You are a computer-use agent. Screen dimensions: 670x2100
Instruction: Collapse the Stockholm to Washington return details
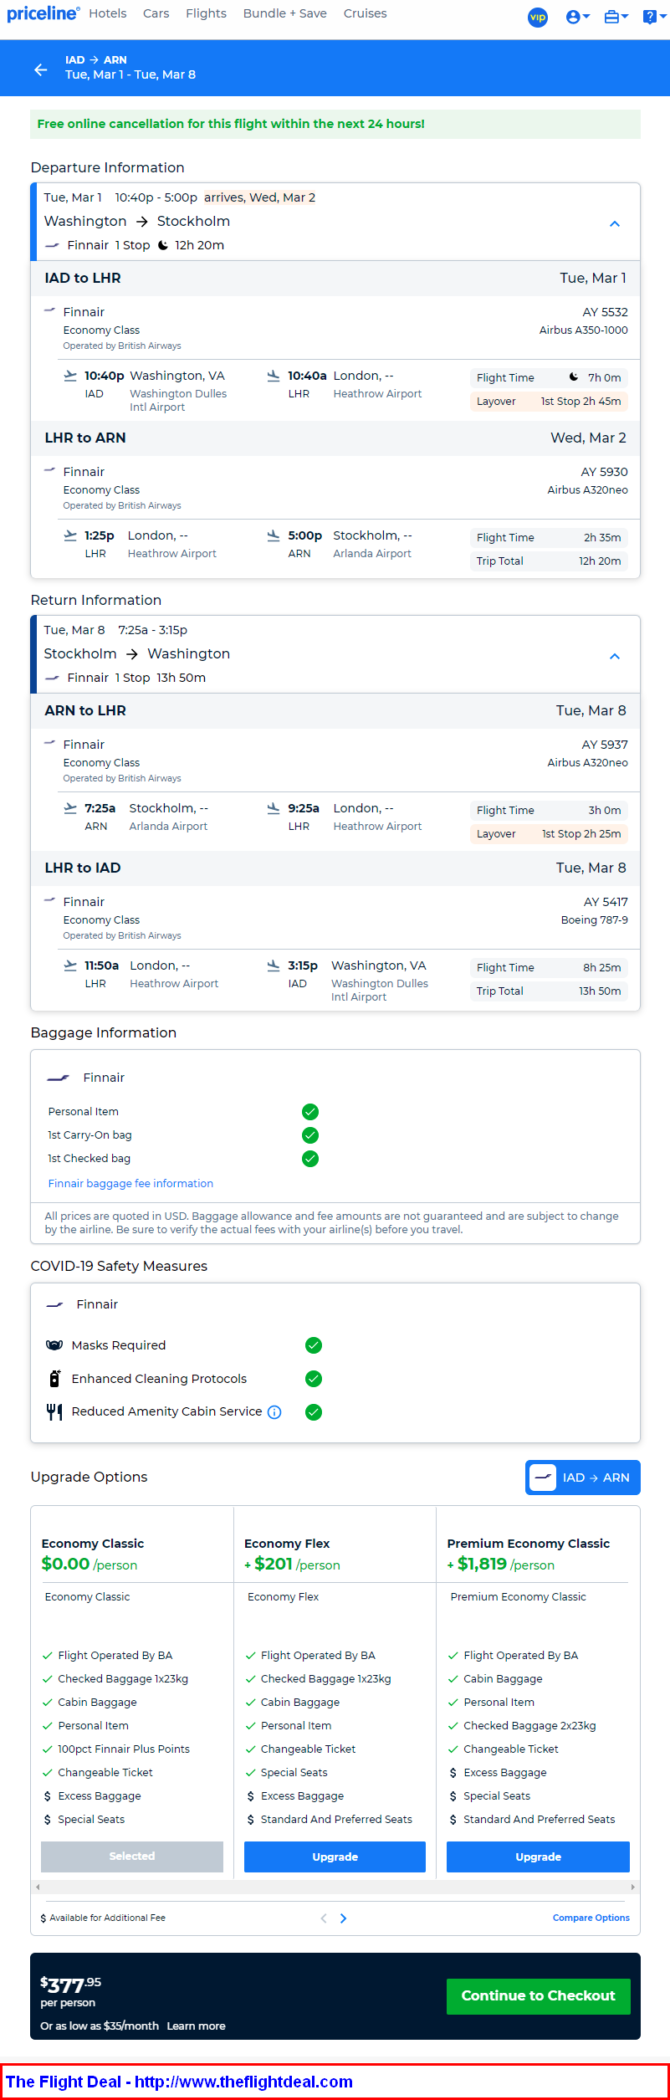tap(614, 657)
